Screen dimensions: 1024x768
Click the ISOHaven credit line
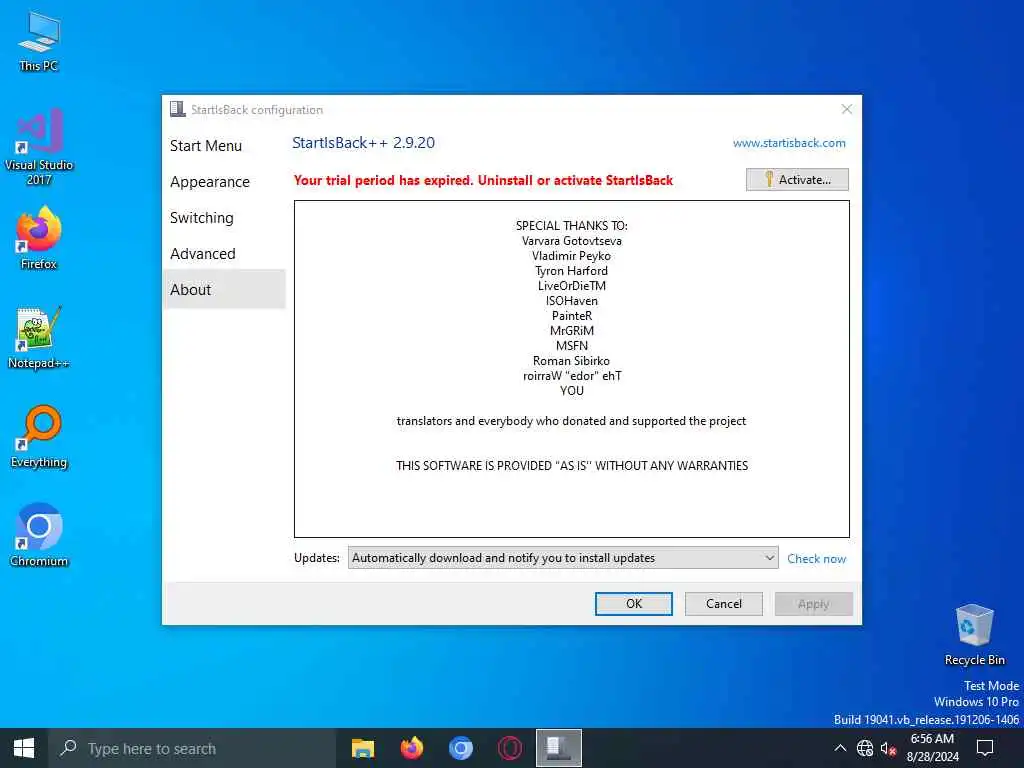pos(571,301)
